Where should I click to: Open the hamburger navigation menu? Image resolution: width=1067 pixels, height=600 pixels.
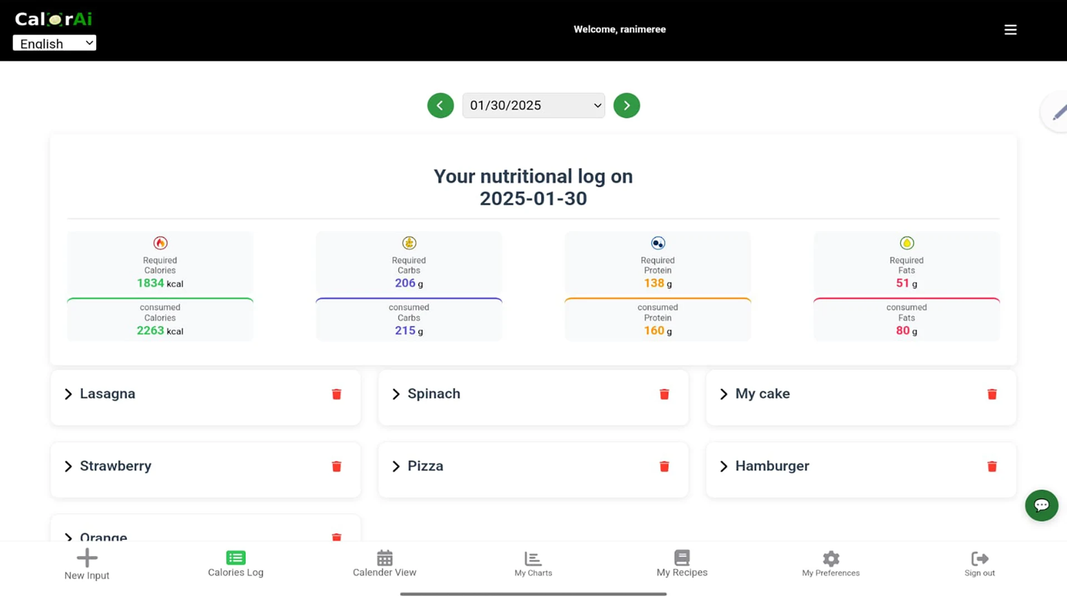[1010, 29]
